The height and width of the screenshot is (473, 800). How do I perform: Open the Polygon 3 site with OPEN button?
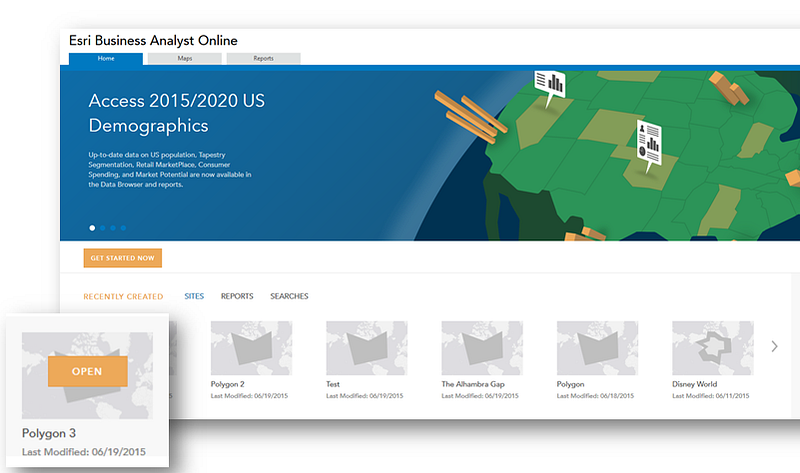(x=88, y=371)
